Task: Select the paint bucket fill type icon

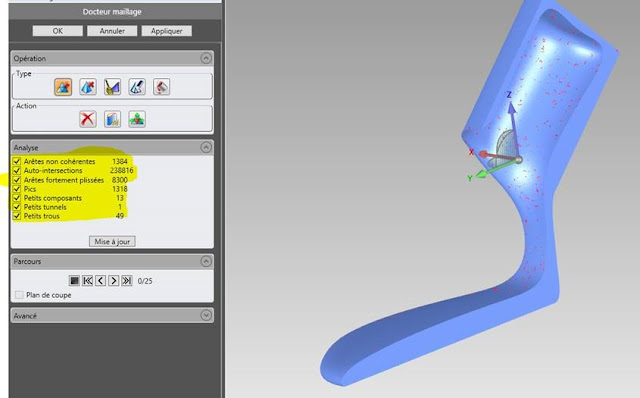Action: 161,87
